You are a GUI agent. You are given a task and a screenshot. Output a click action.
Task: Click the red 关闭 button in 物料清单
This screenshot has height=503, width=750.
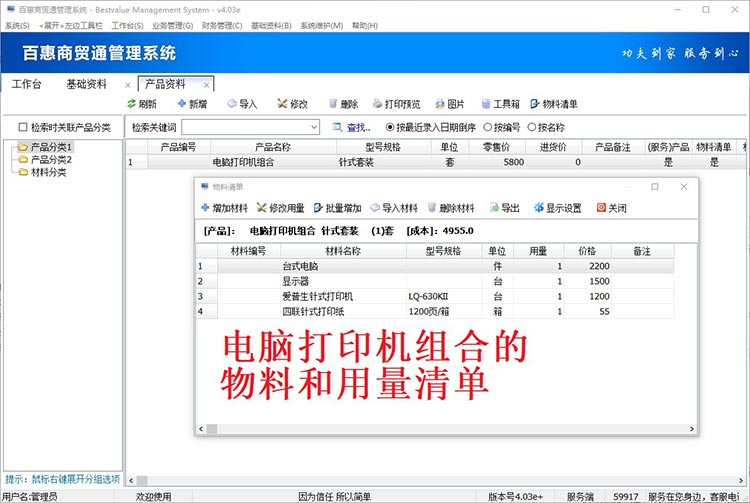[x=611, y=208]
